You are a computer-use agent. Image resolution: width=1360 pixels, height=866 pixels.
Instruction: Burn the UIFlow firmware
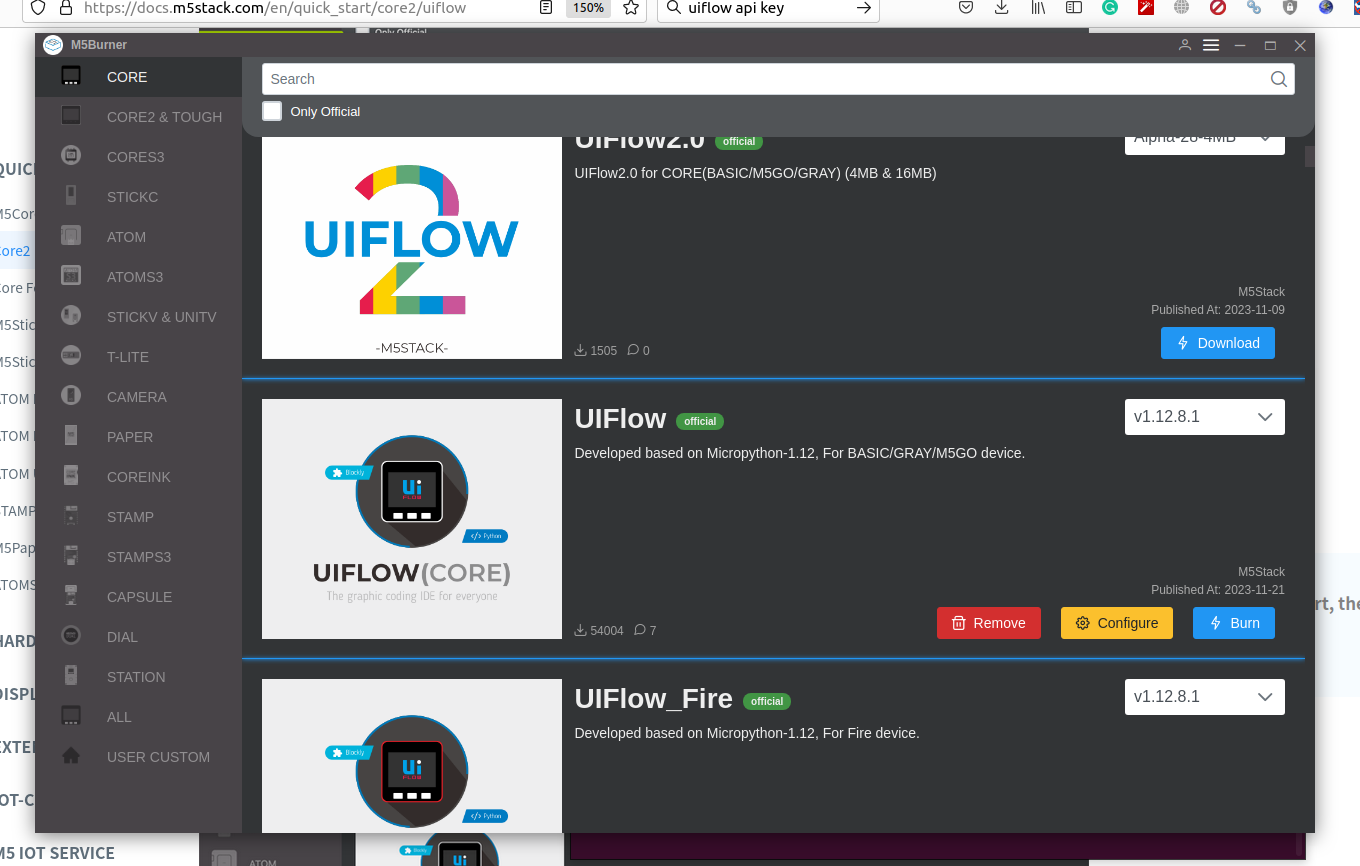(x=1234, y=623)
